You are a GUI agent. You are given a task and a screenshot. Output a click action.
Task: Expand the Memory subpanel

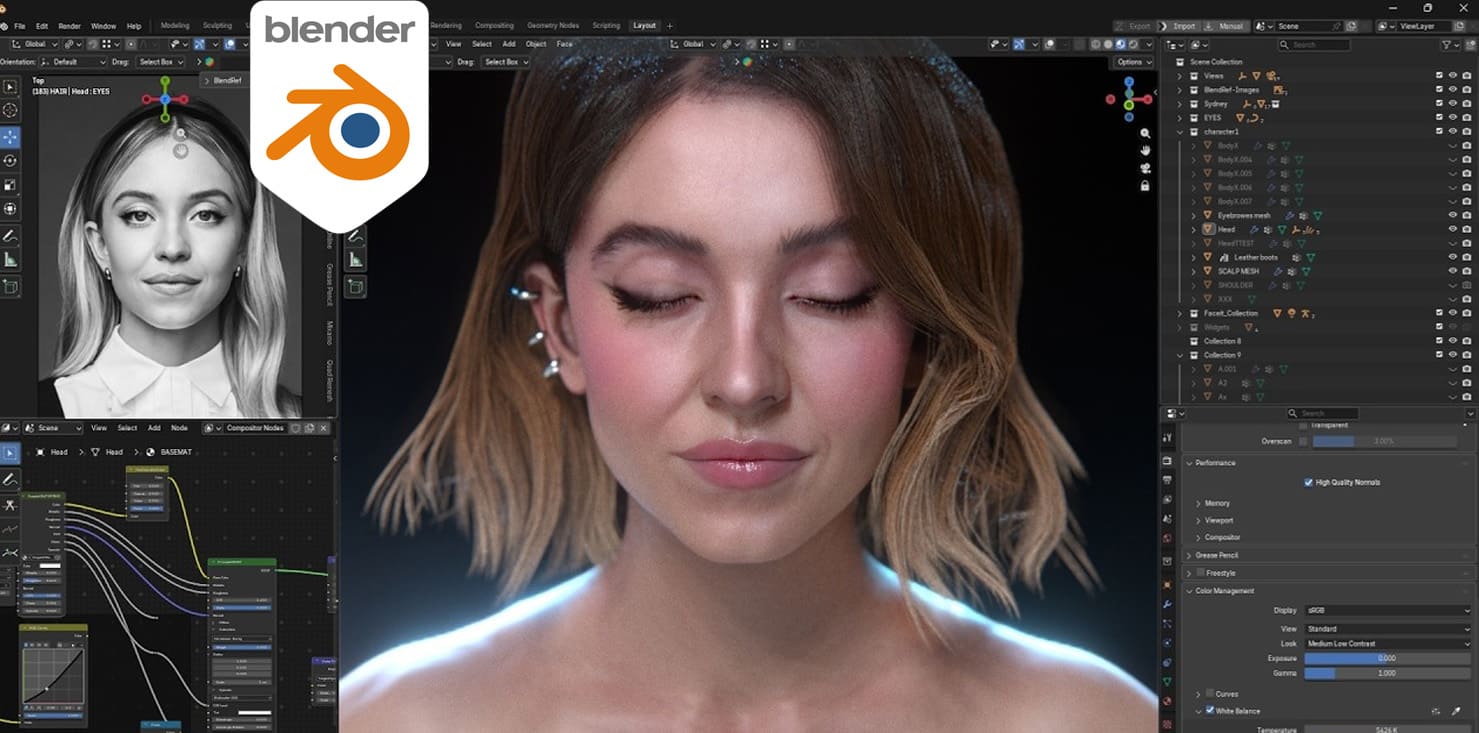[x=1199, y=503]
